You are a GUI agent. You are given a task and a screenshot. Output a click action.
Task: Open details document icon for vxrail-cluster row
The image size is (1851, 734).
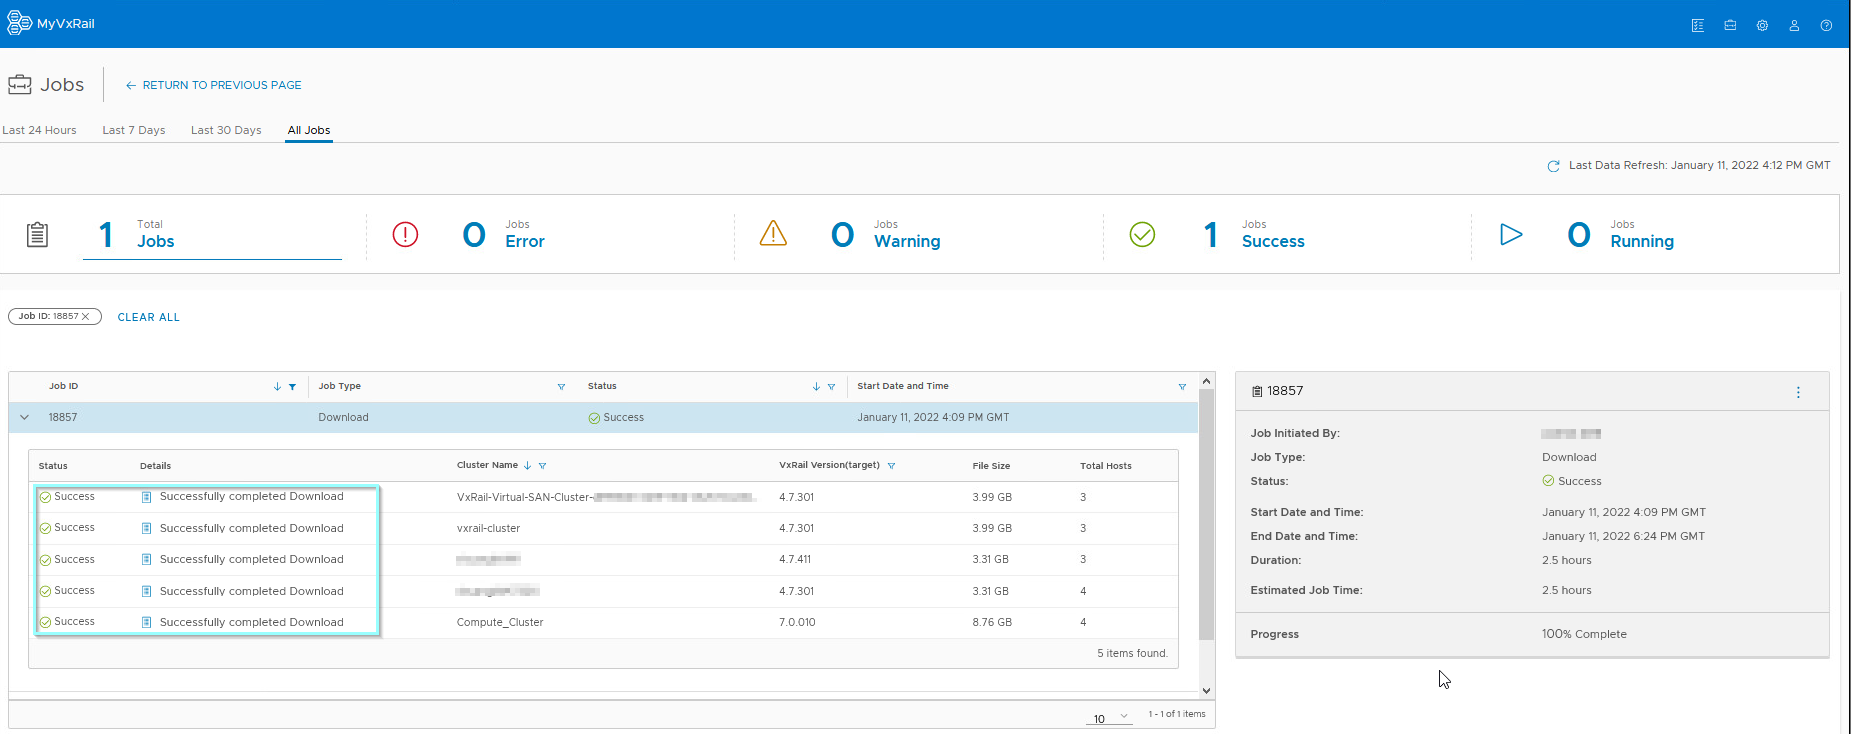pos(146,528)
